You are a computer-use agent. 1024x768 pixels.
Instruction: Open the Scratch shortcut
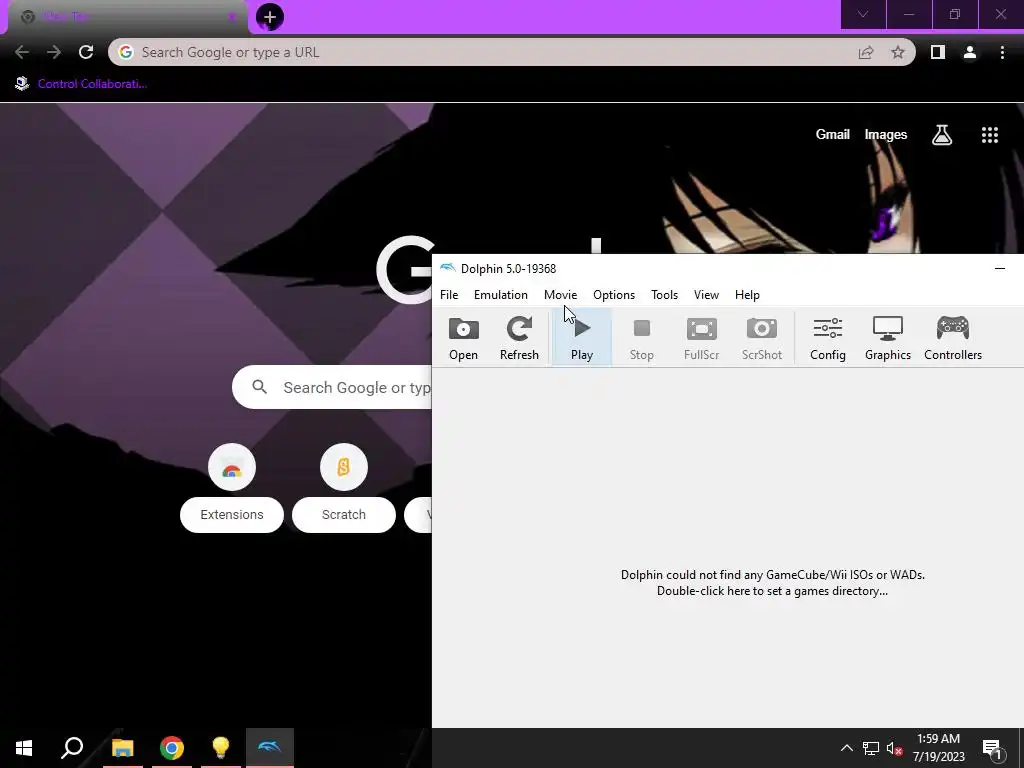pyautogui.click(x=344, y=488)
